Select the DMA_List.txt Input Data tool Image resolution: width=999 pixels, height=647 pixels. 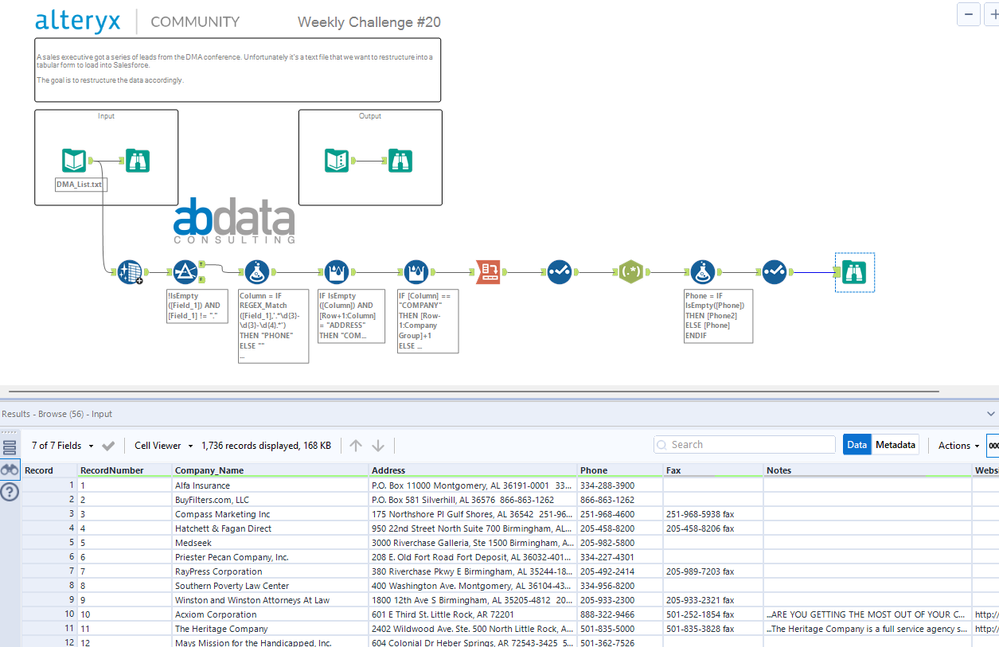[x=74, y=160]
